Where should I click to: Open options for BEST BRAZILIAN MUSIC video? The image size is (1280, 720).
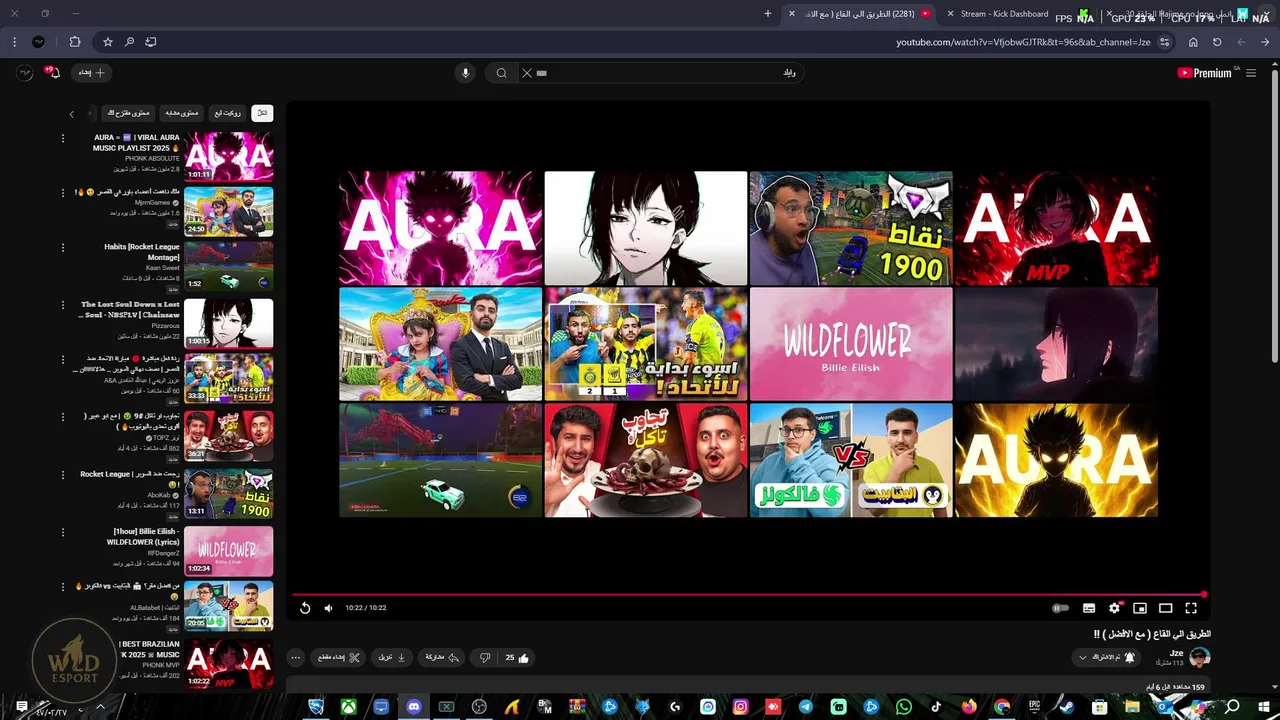pos(62,645)
